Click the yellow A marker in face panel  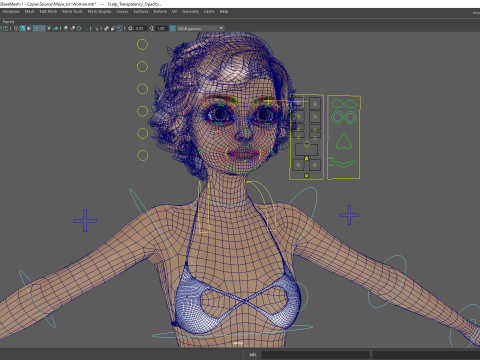coord(306,159)
